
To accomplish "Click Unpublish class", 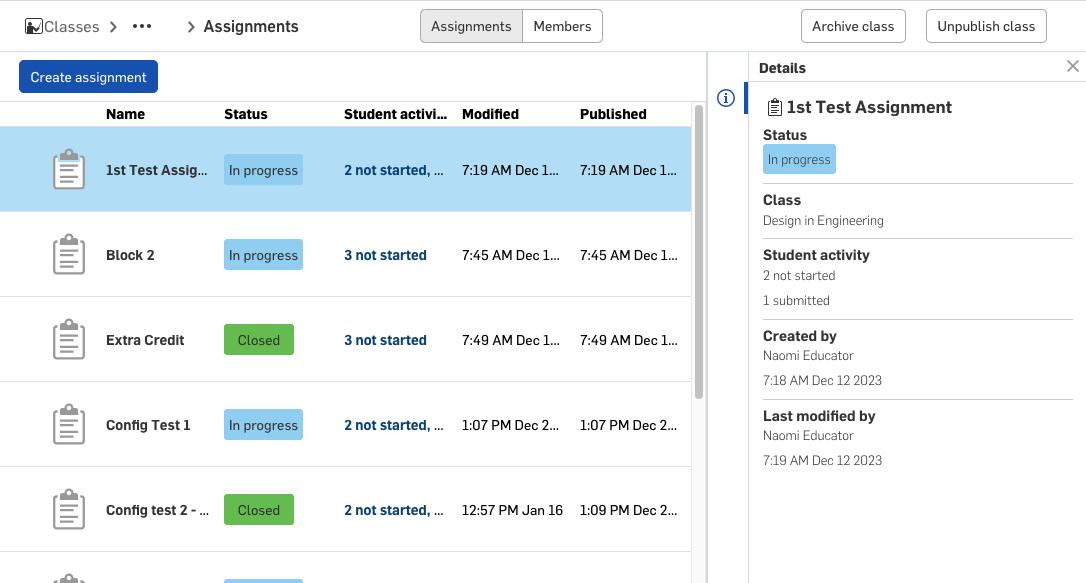I will (986, 26).
